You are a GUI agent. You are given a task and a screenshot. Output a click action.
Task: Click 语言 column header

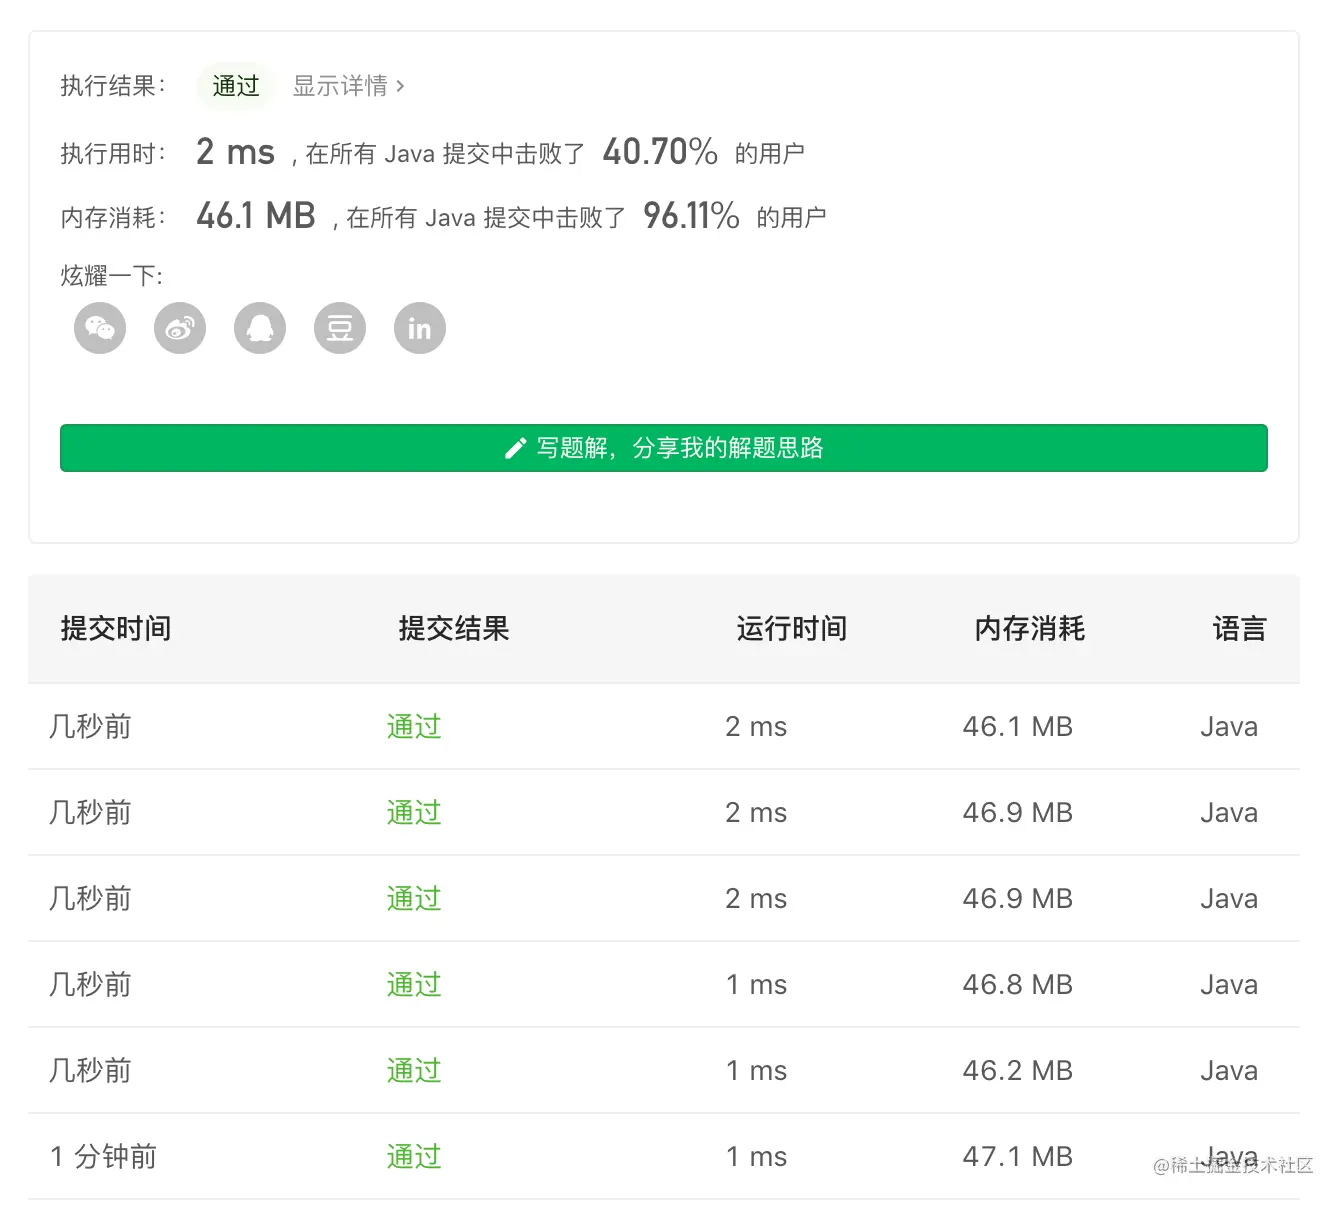(1240, 629)
